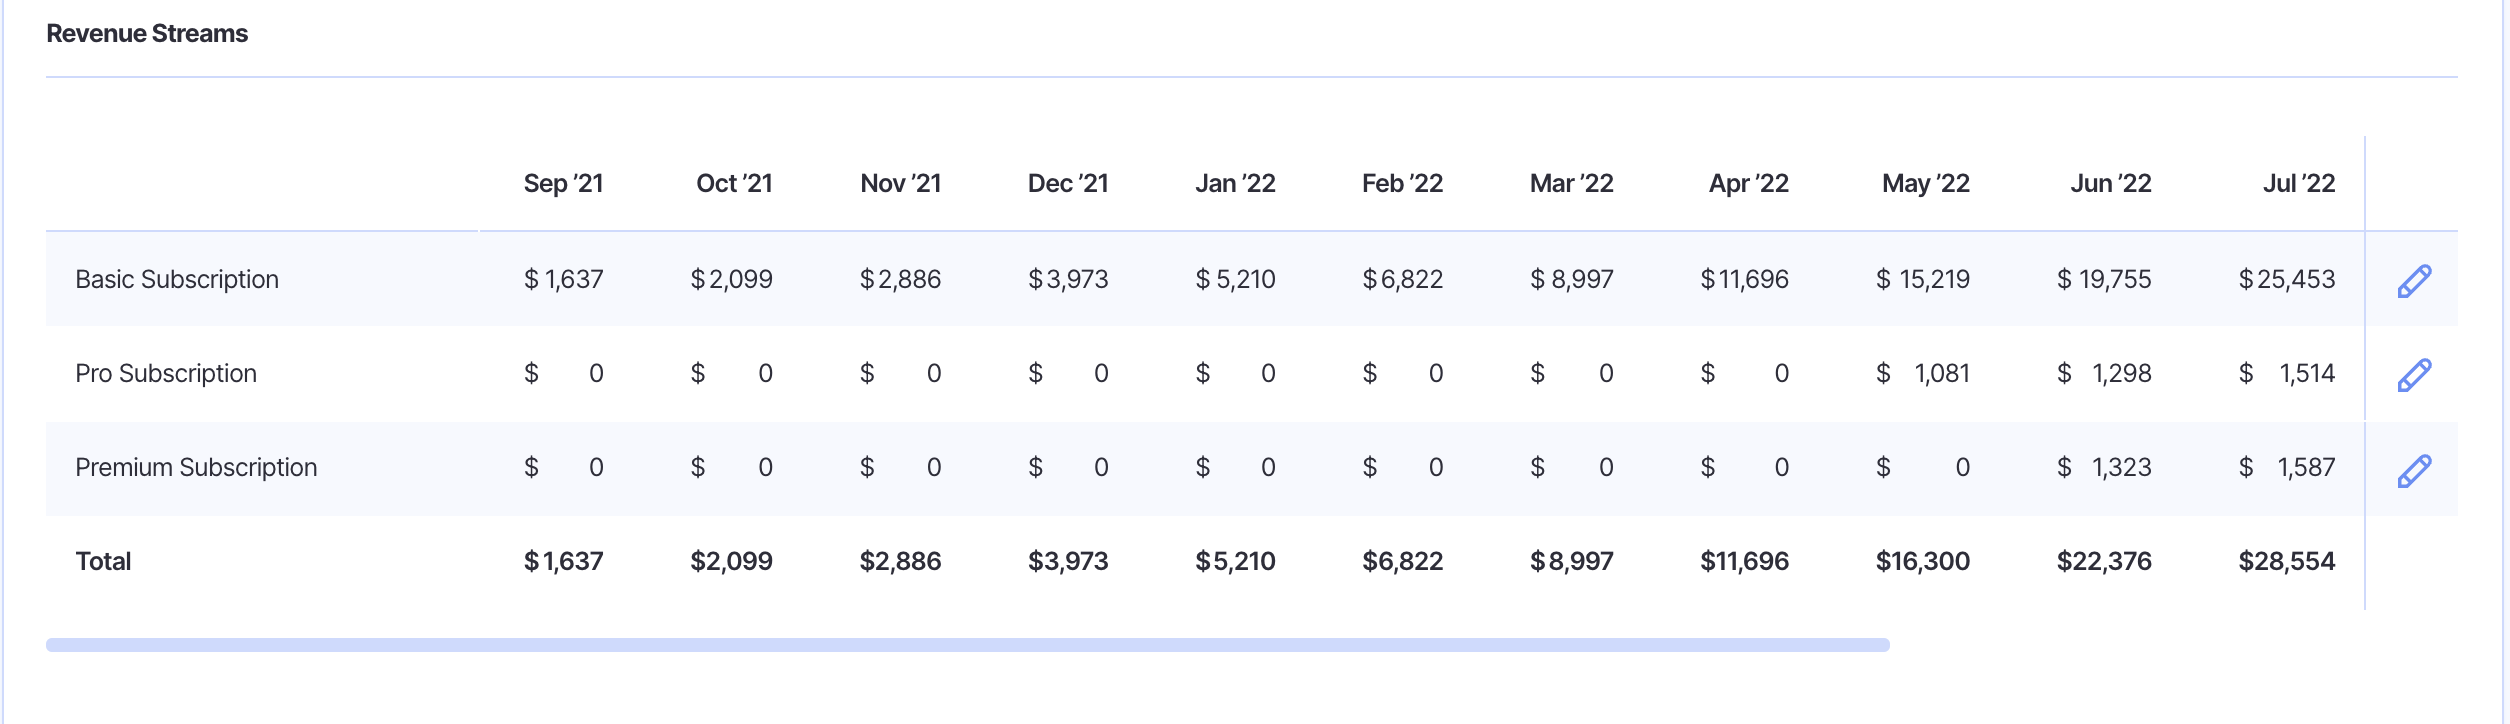Image resolution: width=2510 pixels, height=724 pixels.
Task: Click the Jul '22 column header
Action: pyautogui.click(x=2299, y=183)
